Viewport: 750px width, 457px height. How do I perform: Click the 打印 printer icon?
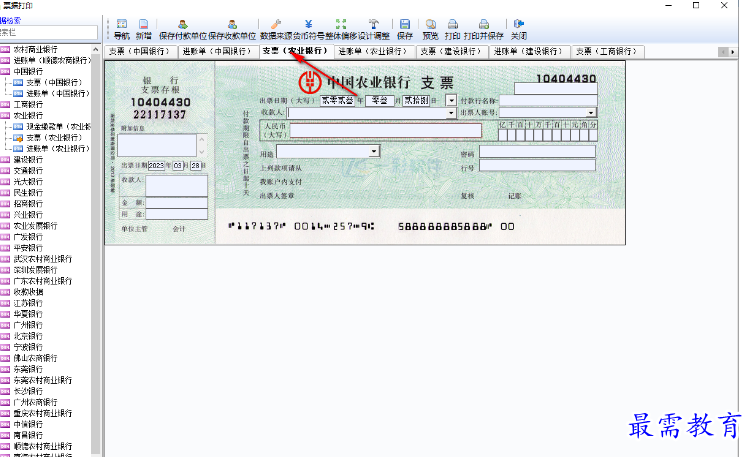(452, 24)
